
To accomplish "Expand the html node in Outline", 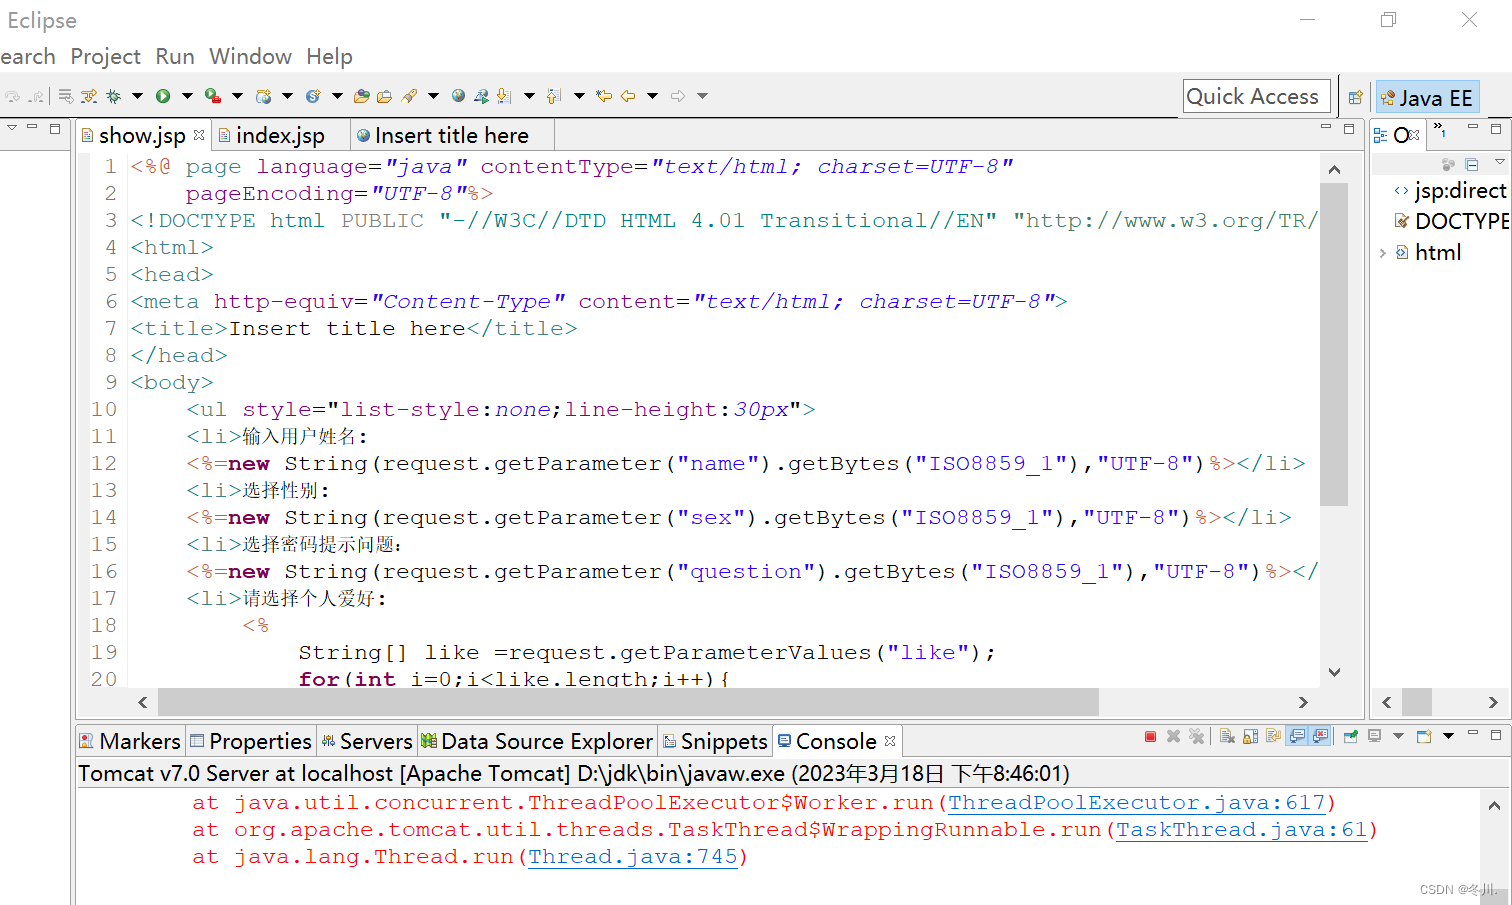I will click(x=1382, y=253).
